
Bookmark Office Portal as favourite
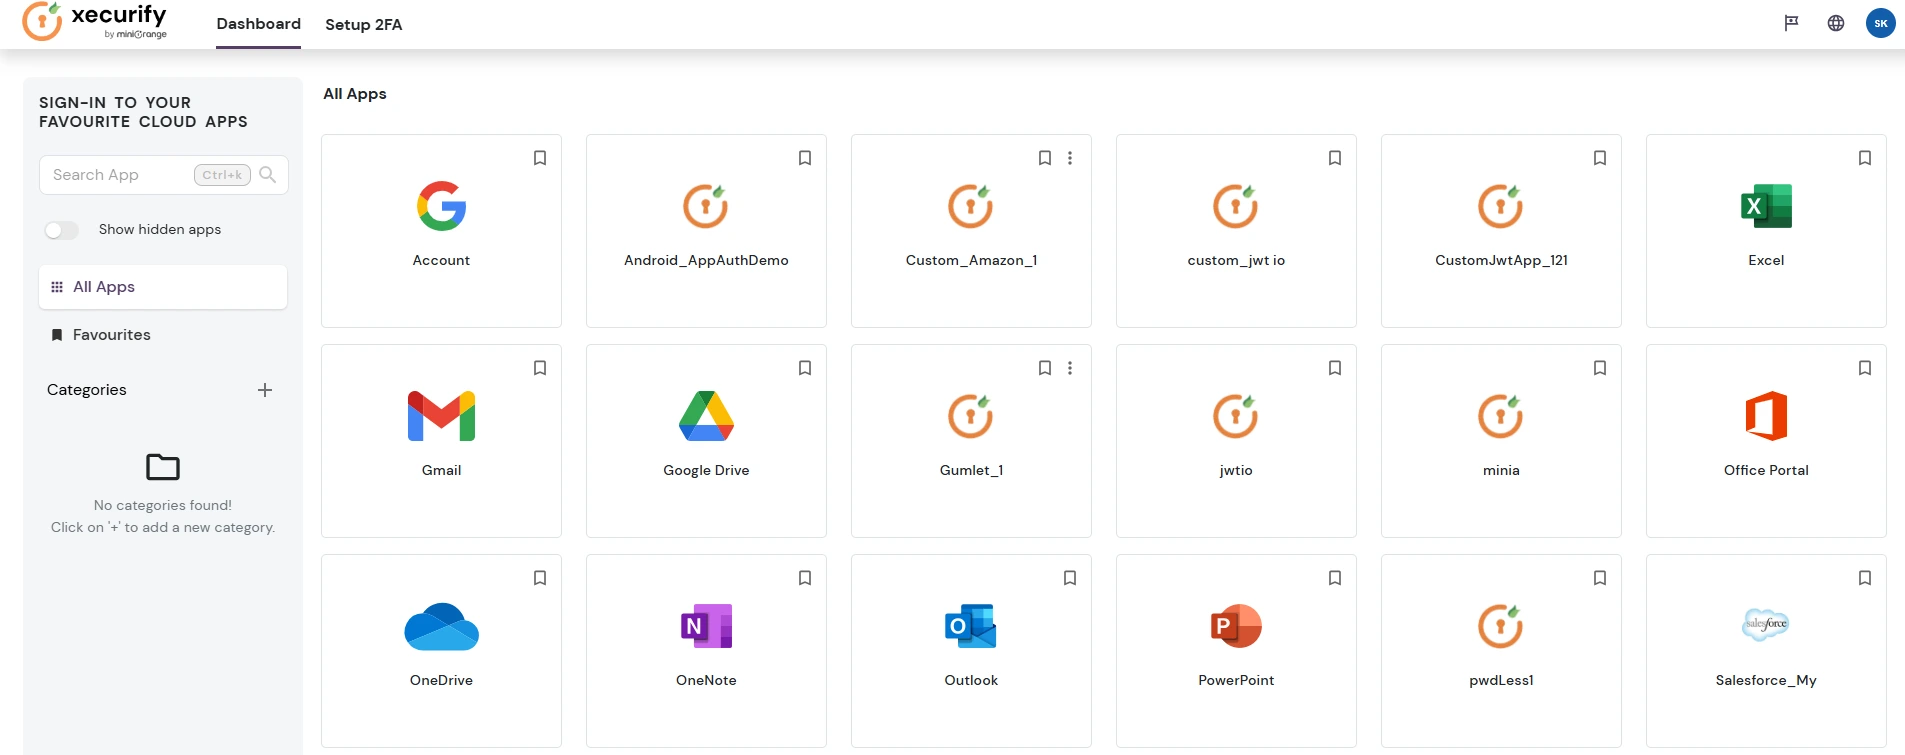click(1865, 368)
